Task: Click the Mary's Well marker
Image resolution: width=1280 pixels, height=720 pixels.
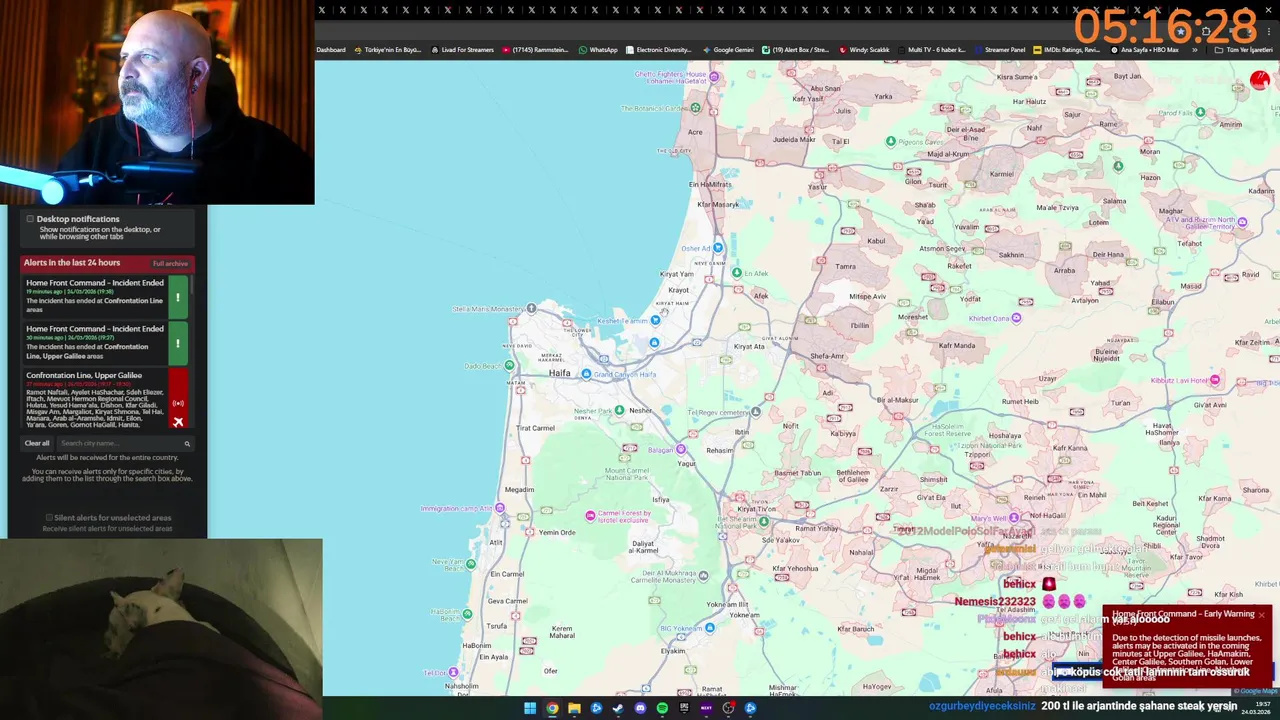Action: coord(1014,518)
